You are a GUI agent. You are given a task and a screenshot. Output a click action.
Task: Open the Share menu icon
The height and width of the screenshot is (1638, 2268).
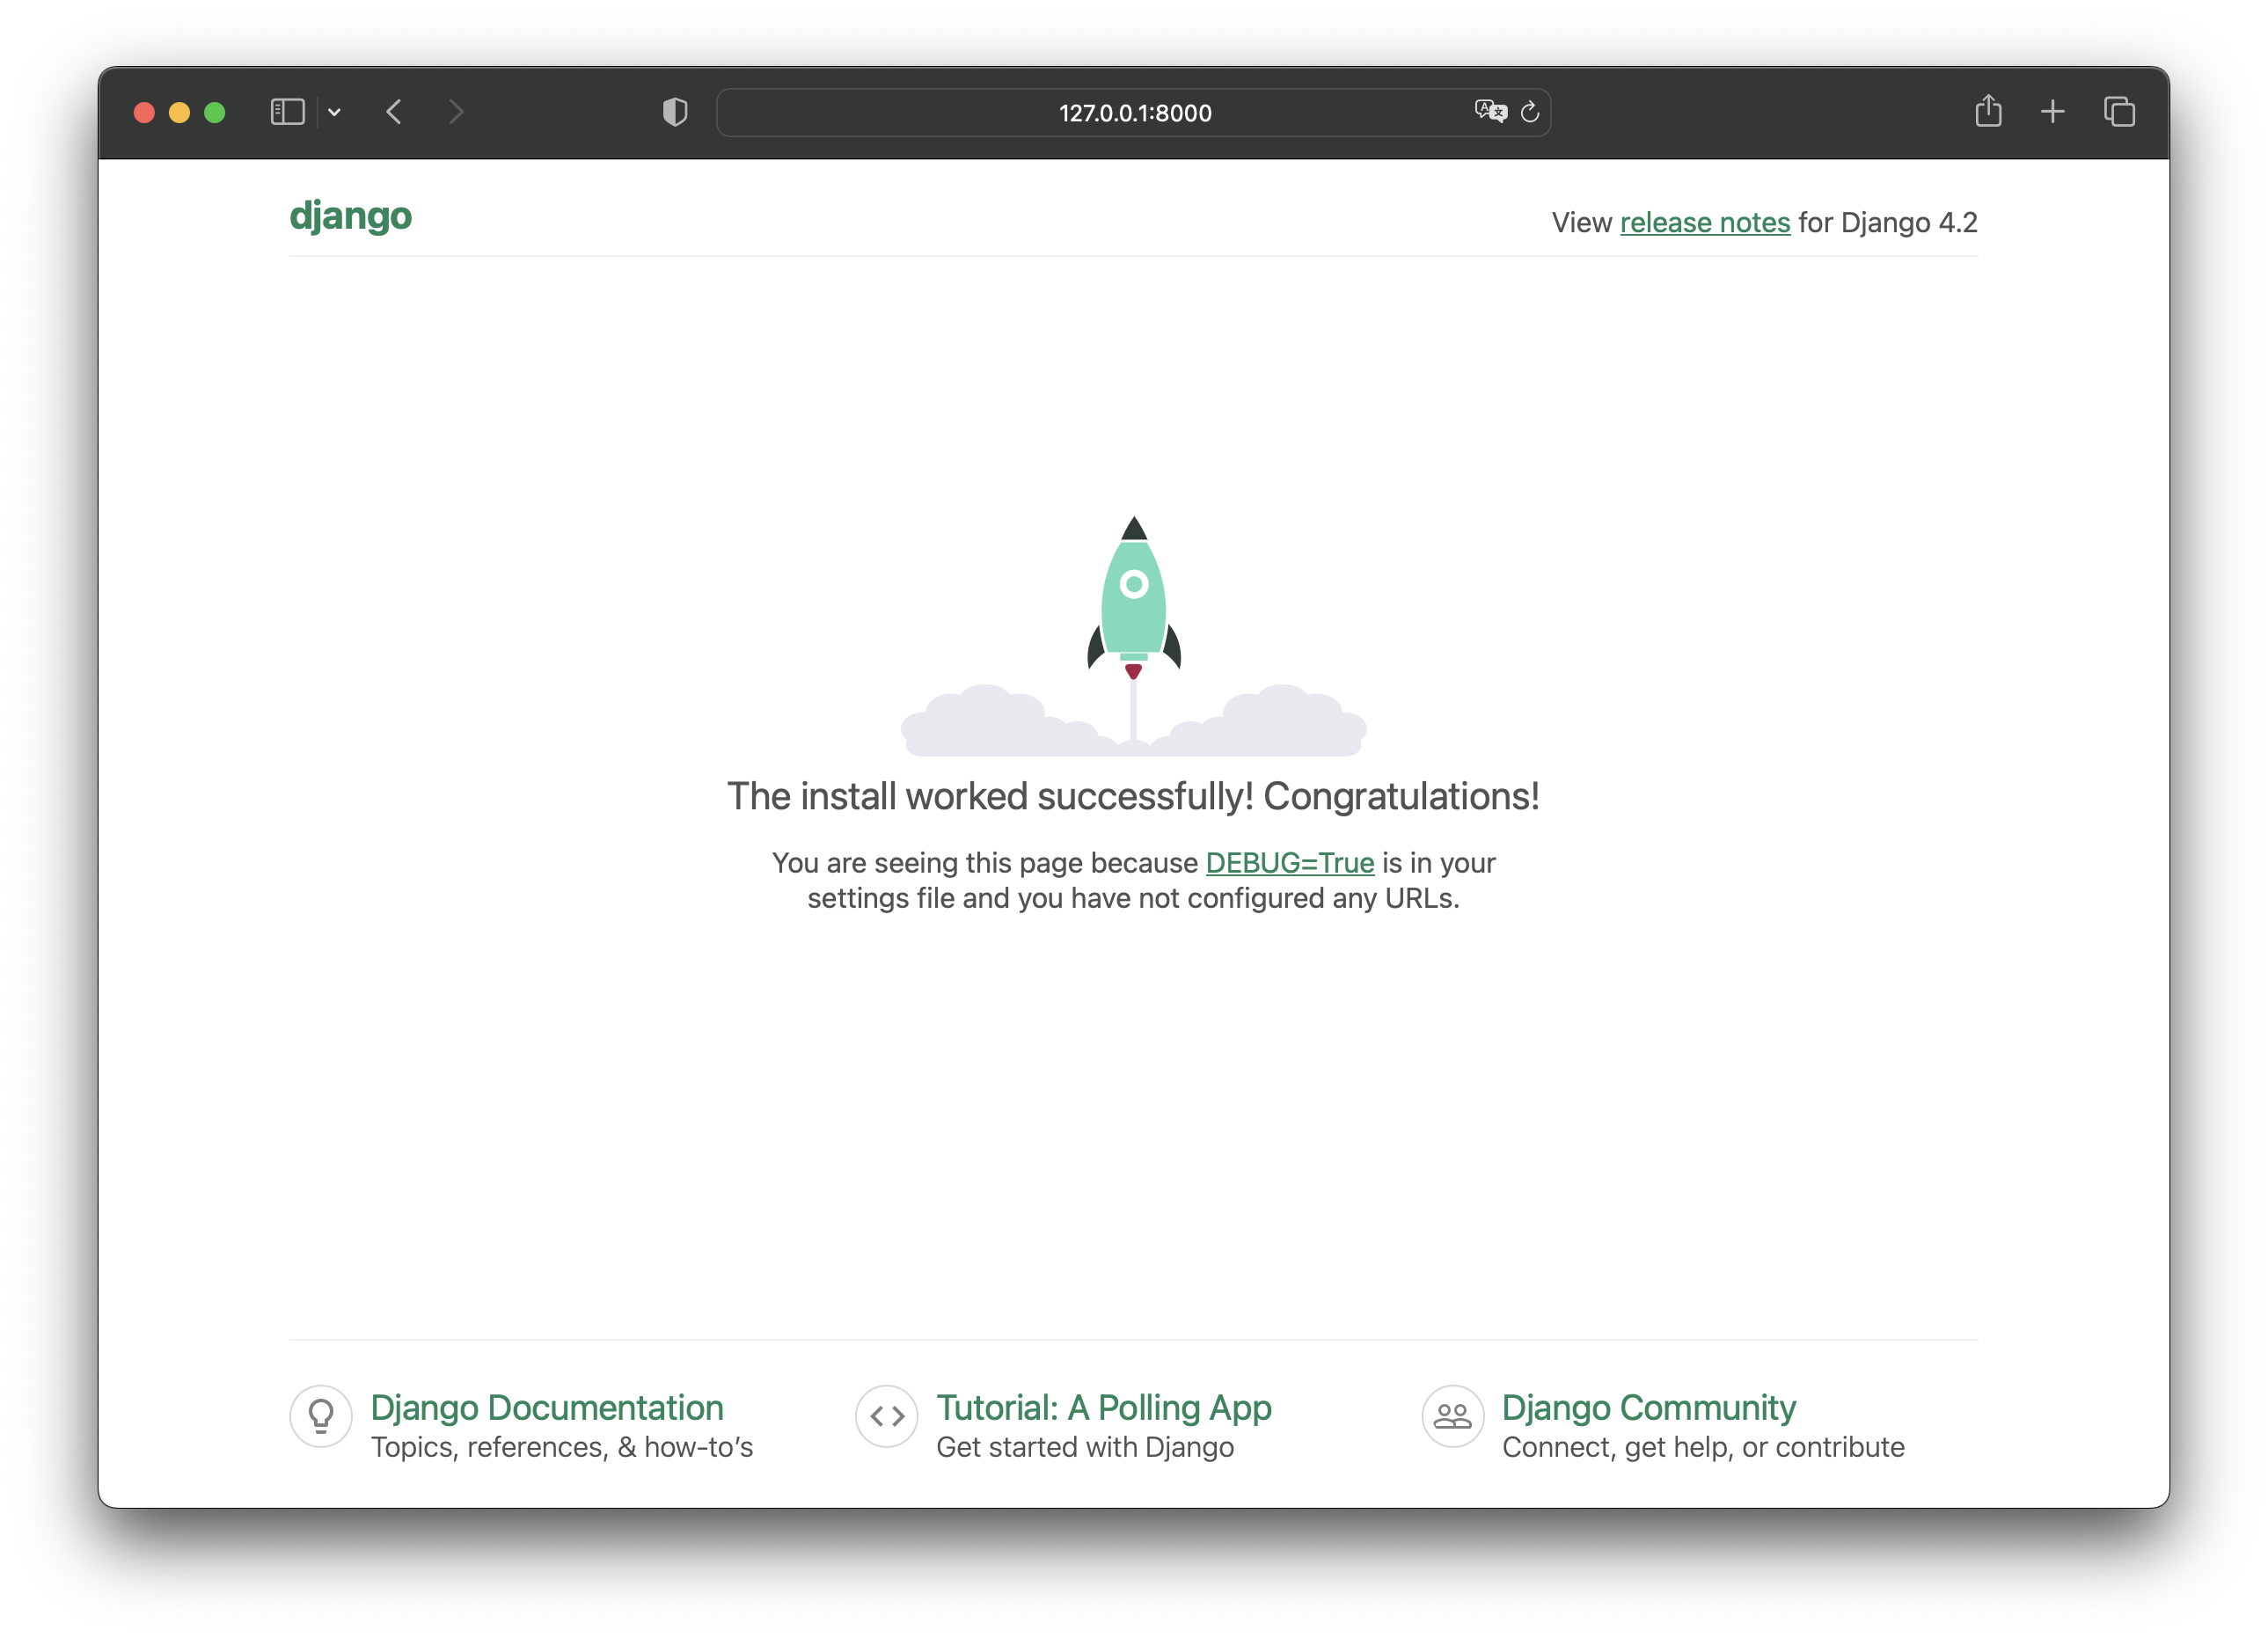1988,110
